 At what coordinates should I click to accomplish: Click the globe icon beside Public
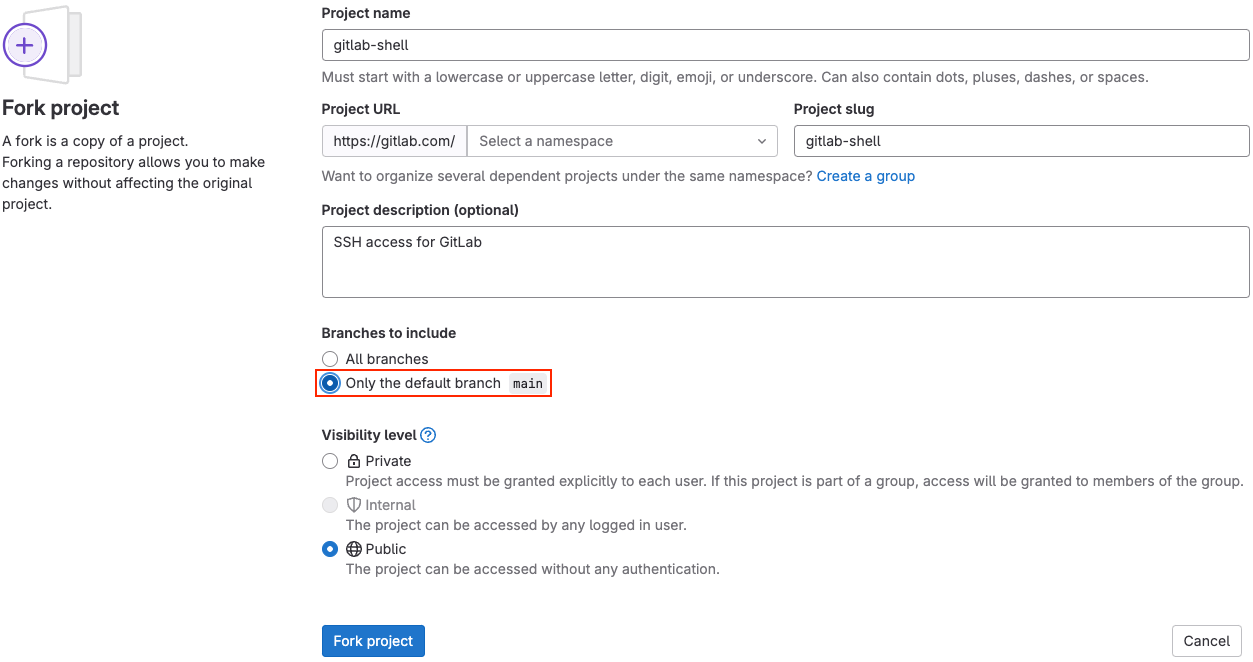coord(354,549)
